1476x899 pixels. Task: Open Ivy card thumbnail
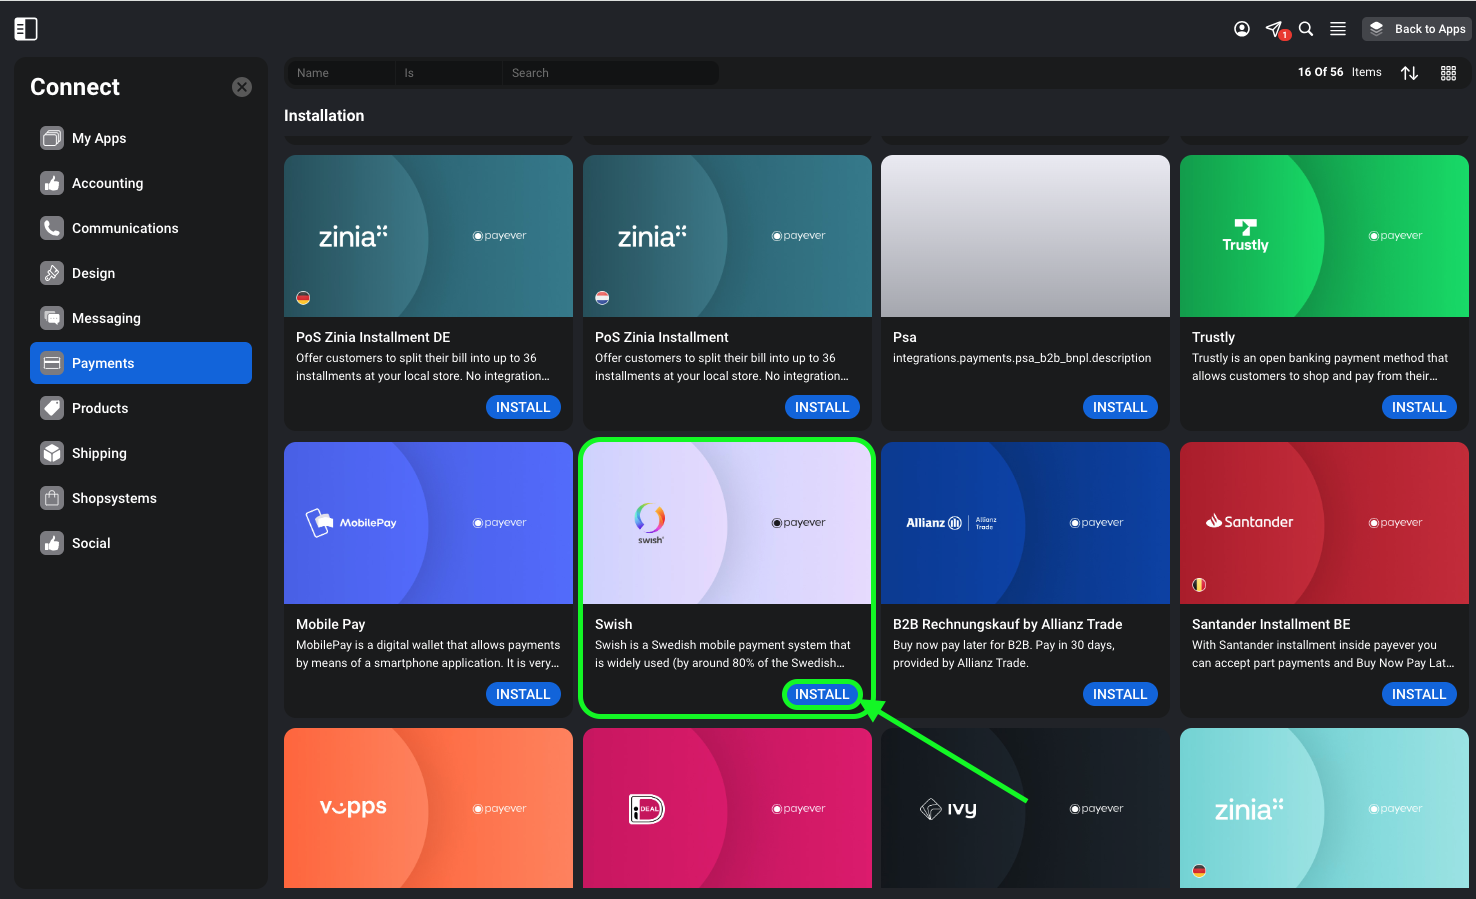click(1025, 808)
